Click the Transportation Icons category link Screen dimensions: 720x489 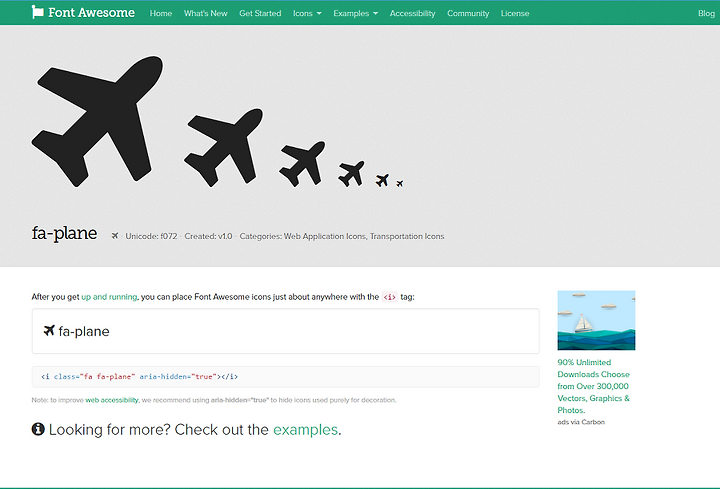tap(407, 236)
